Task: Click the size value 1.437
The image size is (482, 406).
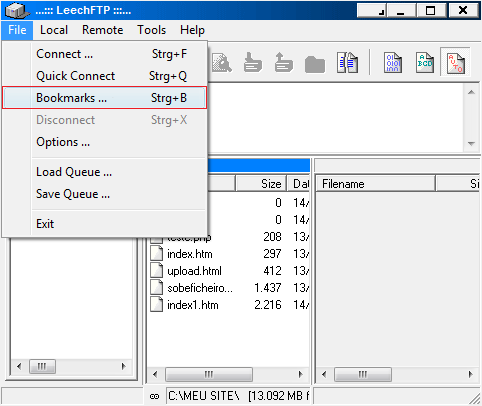Action: [x=268, y=288]
